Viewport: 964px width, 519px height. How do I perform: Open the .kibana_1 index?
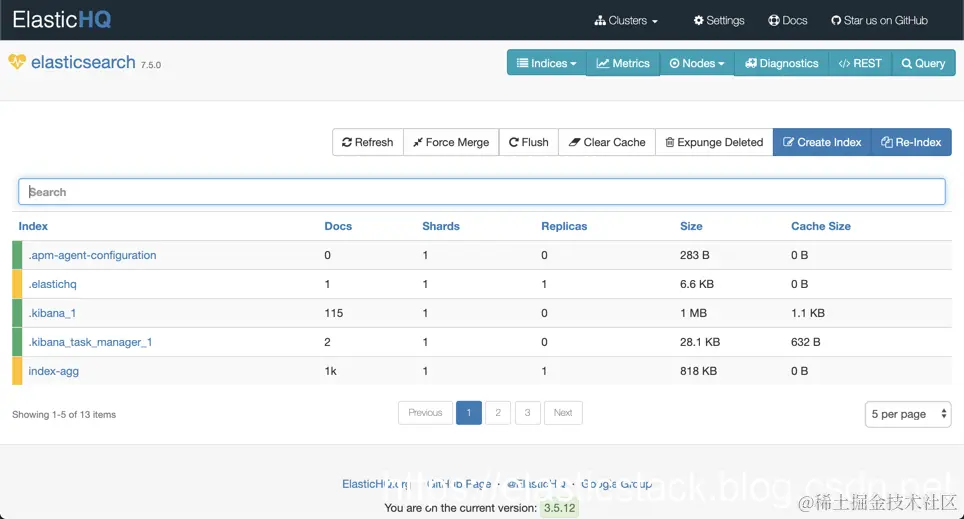52,313
